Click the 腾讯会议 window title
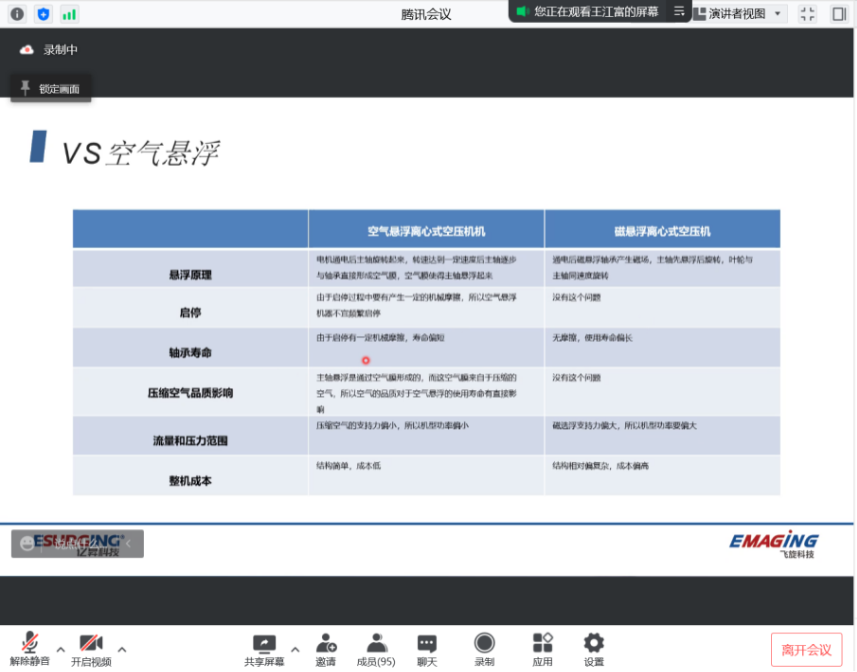The height and width of the screenshot is (672, 857). tap(426, 14)
